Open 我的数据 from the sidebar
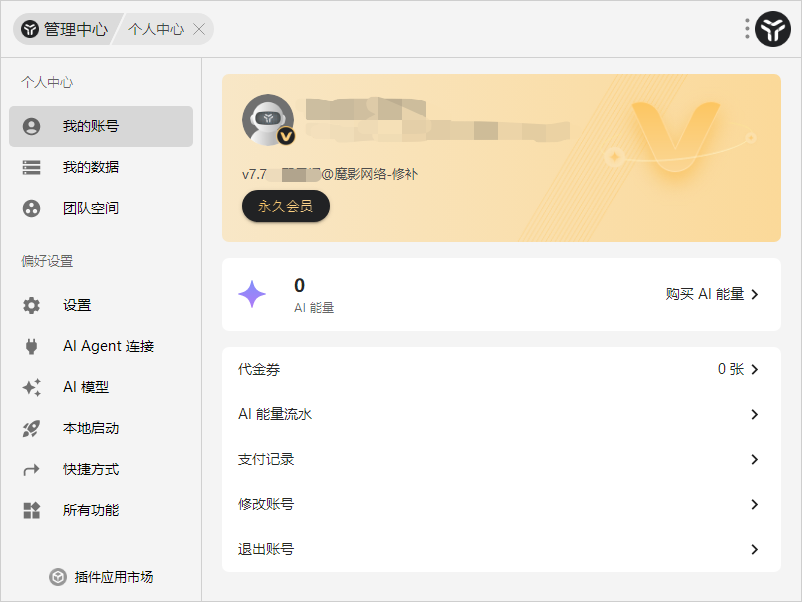This screenshot has height=602, width=802. 100,167
